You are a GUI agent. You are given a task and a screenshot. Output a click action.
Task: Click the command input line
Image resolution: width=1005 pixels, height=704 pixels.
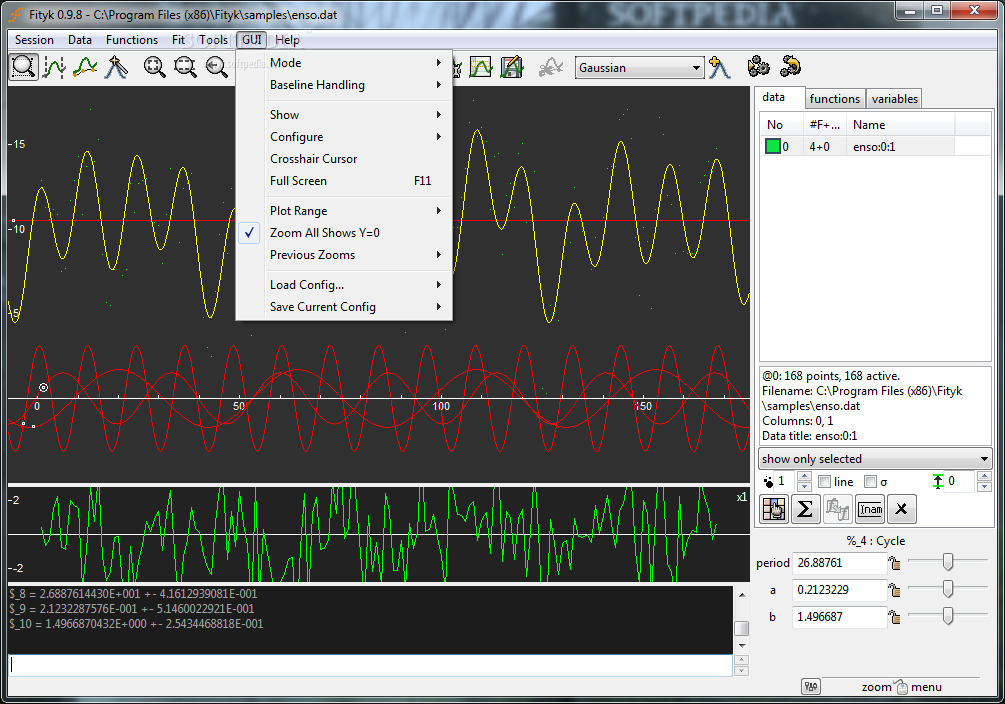[370, 666]
